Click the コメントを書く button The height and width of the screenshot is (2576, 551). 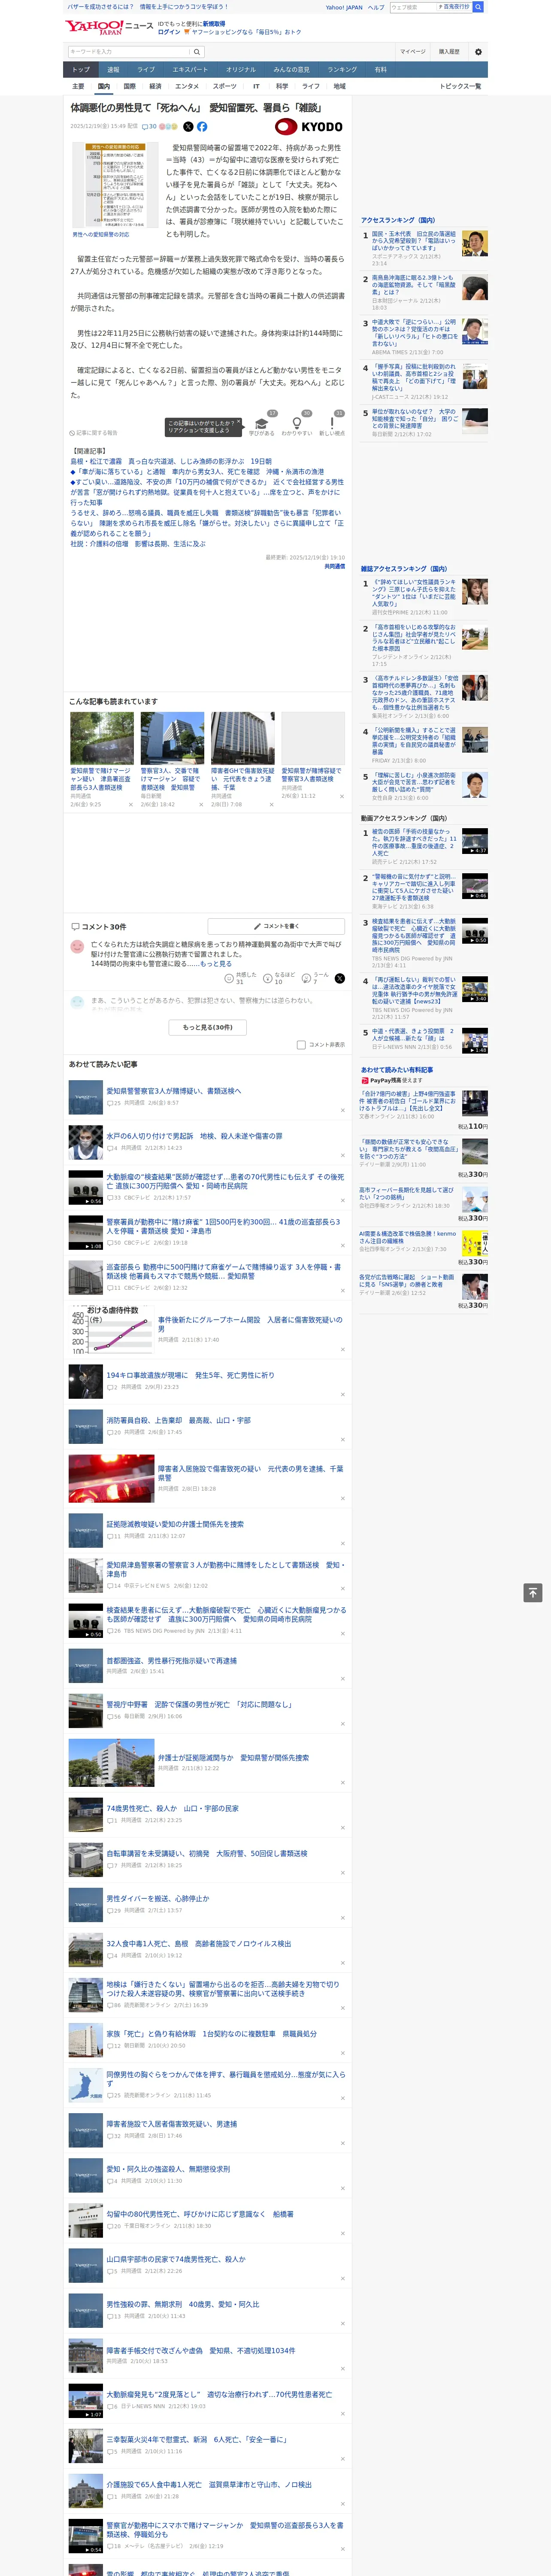[x=276, y=926]
